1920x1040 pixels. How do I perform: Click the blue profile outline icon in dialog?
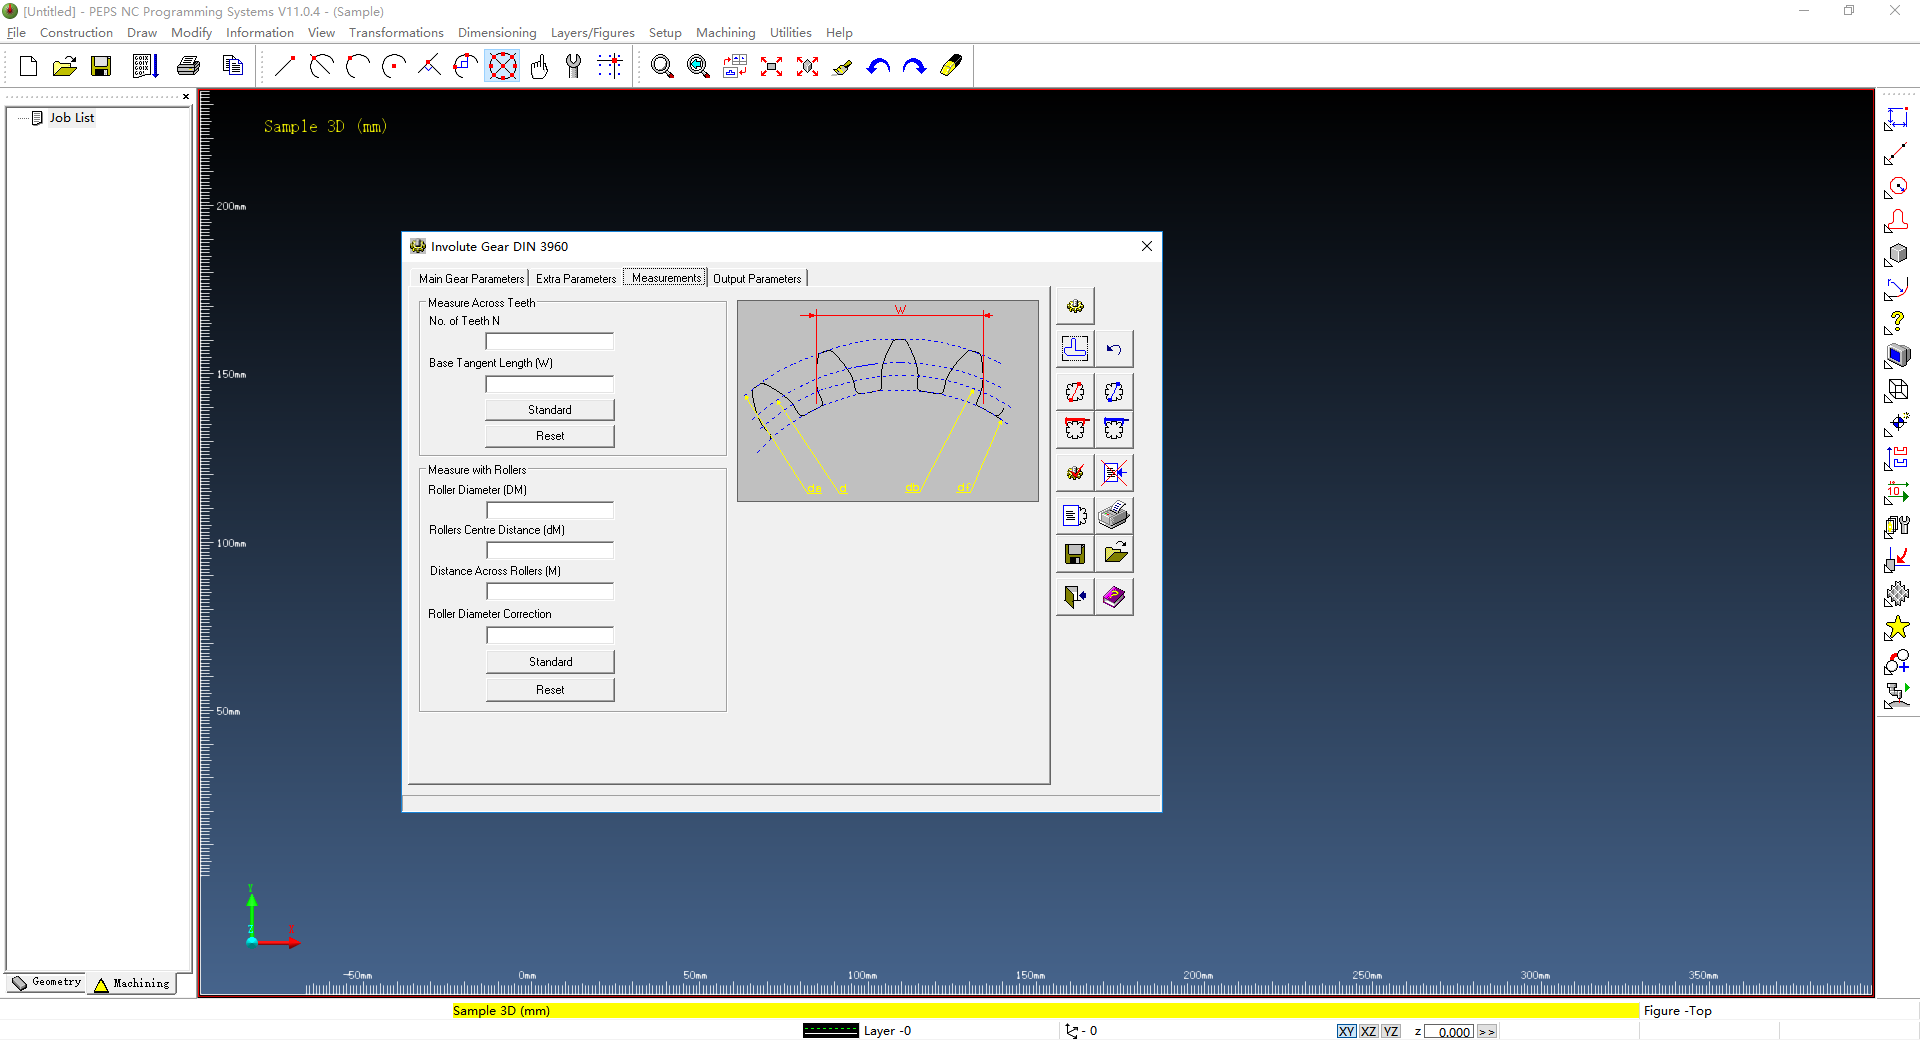coord(1075,349)
